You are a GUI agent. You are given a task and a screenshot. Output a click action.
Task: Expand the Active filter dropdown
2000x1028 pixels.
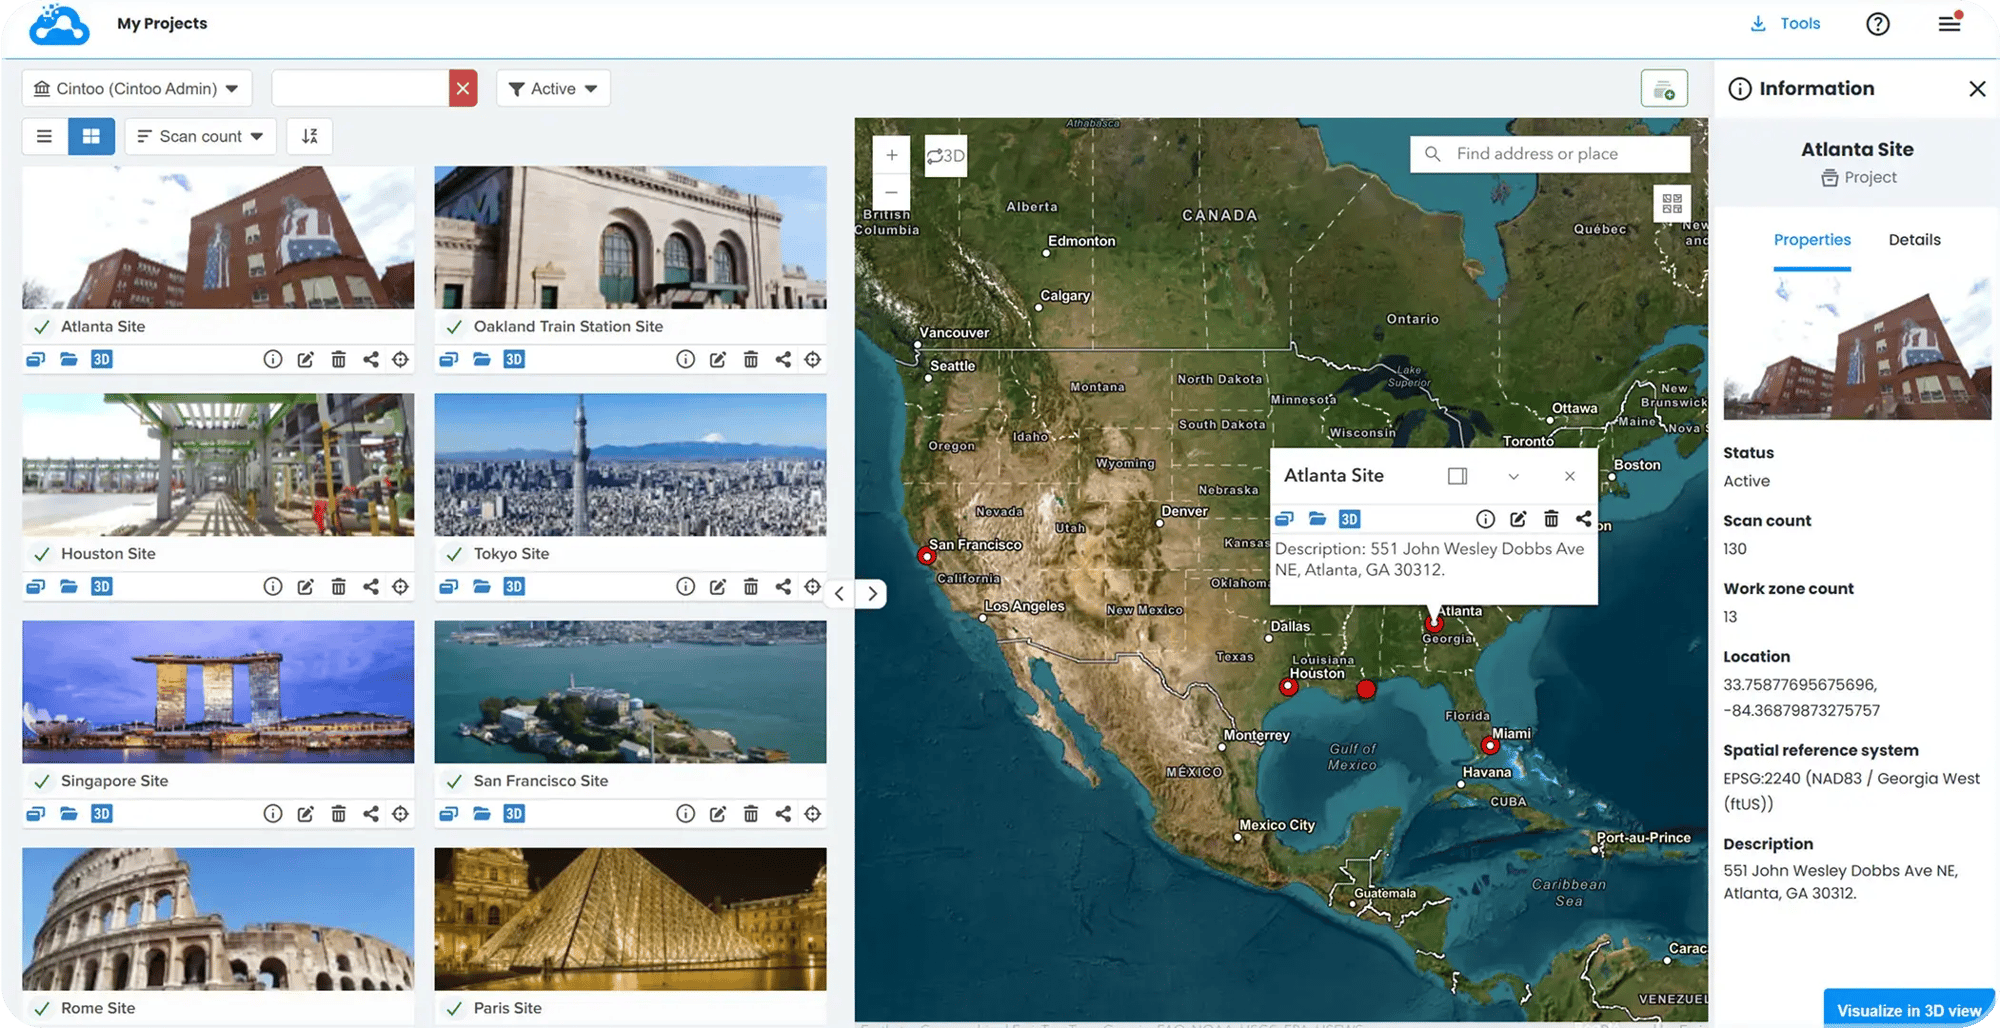(x=553, y=89)
